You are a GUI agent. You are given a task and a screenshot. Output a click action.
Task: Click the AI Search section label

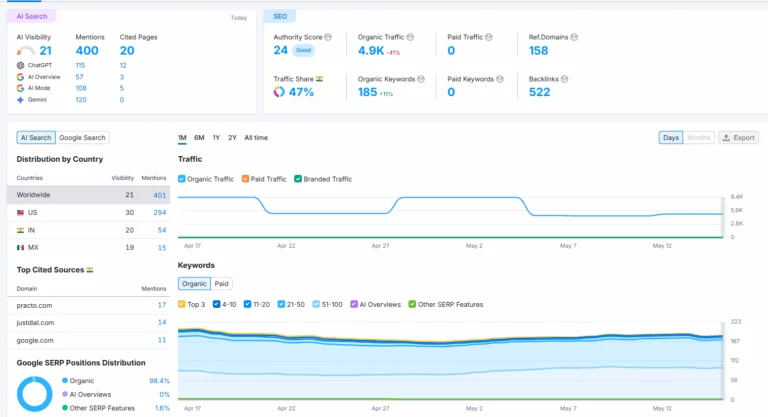[32, 16]
